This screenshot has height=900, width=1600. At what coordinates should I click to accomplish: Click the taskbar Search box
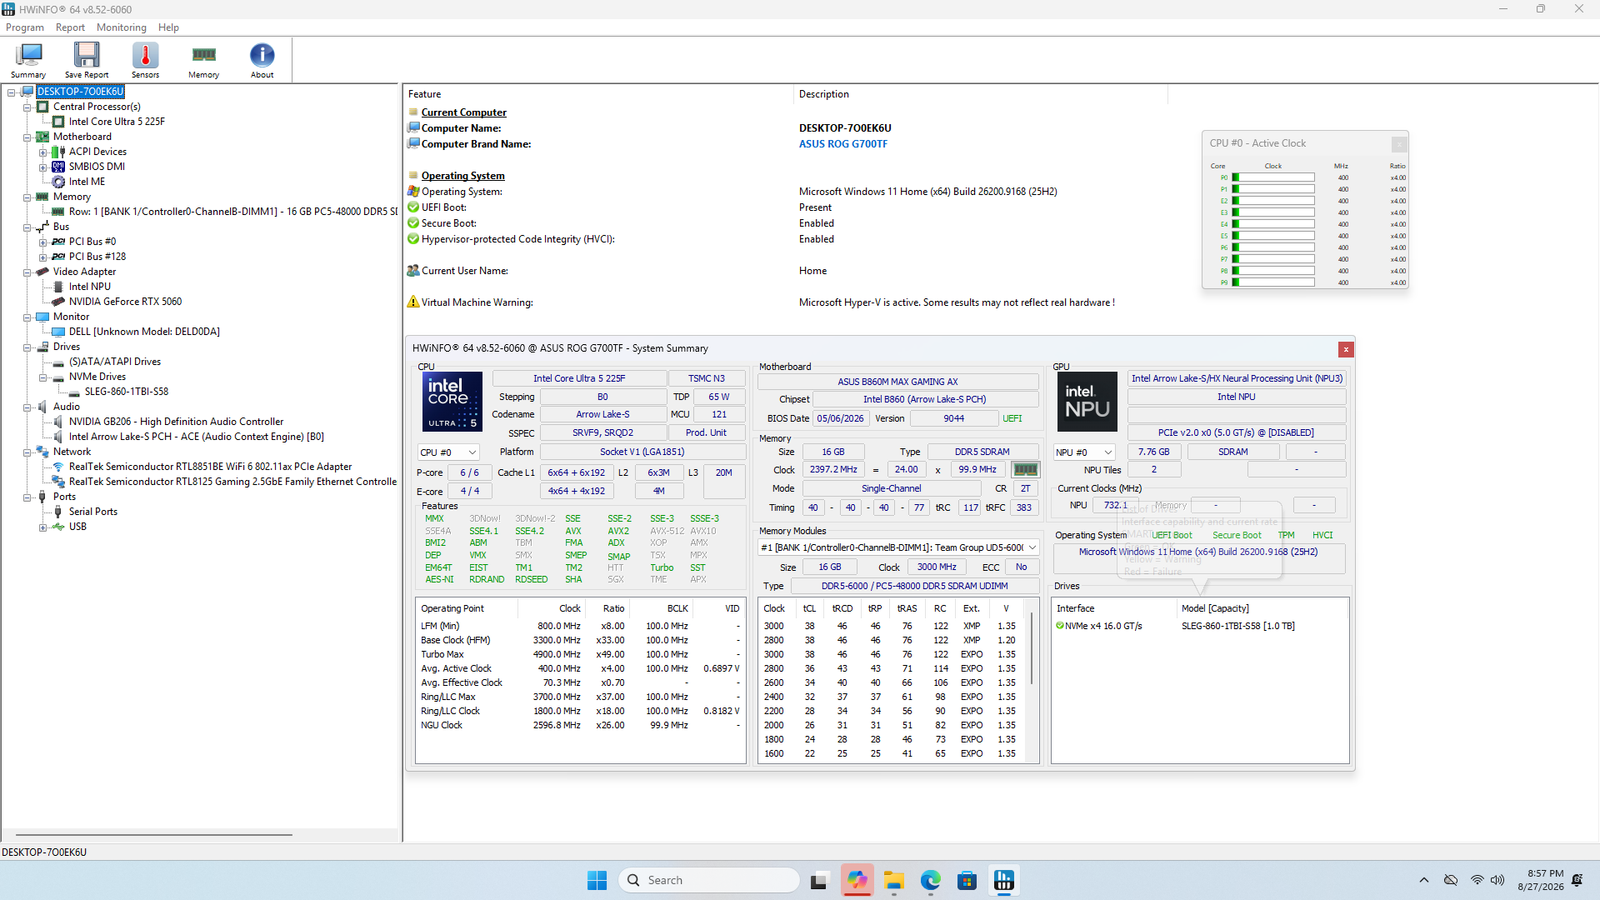click(x=709, y=880)
